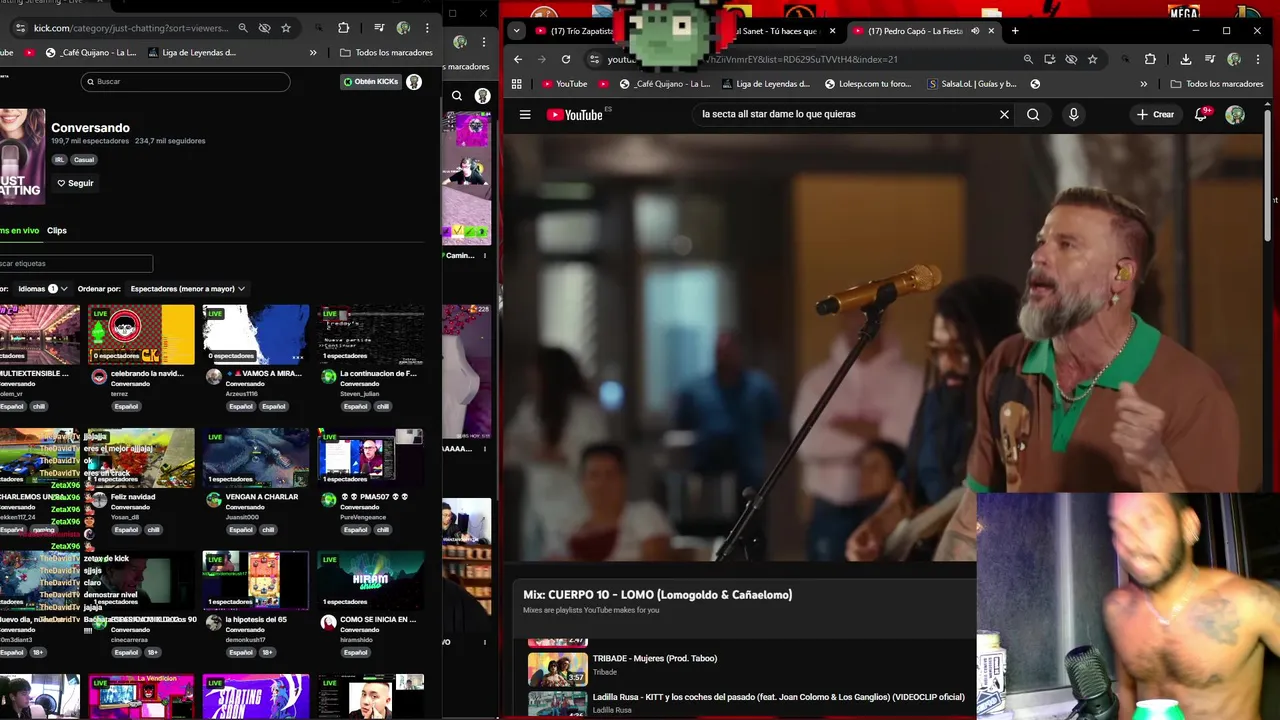Screen dimensions: 1280x720
Task: Click the YouTube search box text
Action: 779,114
